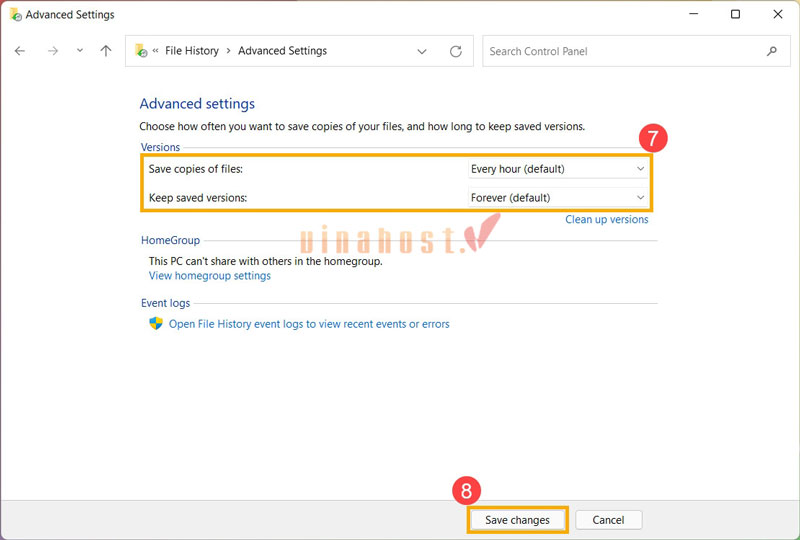The image size is (800, 540).
Task: Open File History event logs link
Action: coord(309,324)
